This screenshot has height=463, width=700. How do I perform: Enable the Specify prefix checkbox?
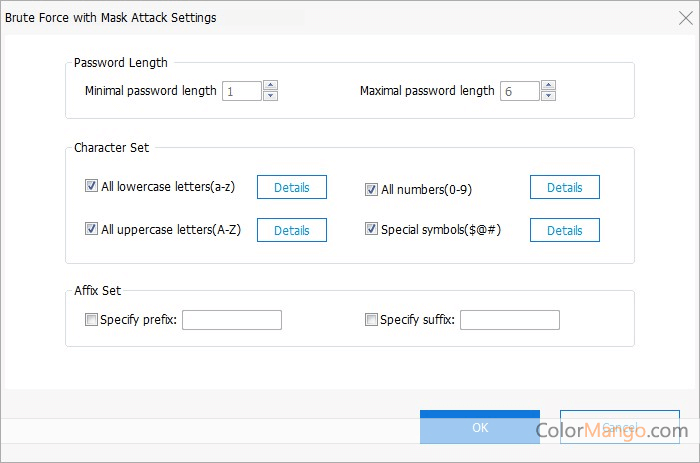pos(92,320)
